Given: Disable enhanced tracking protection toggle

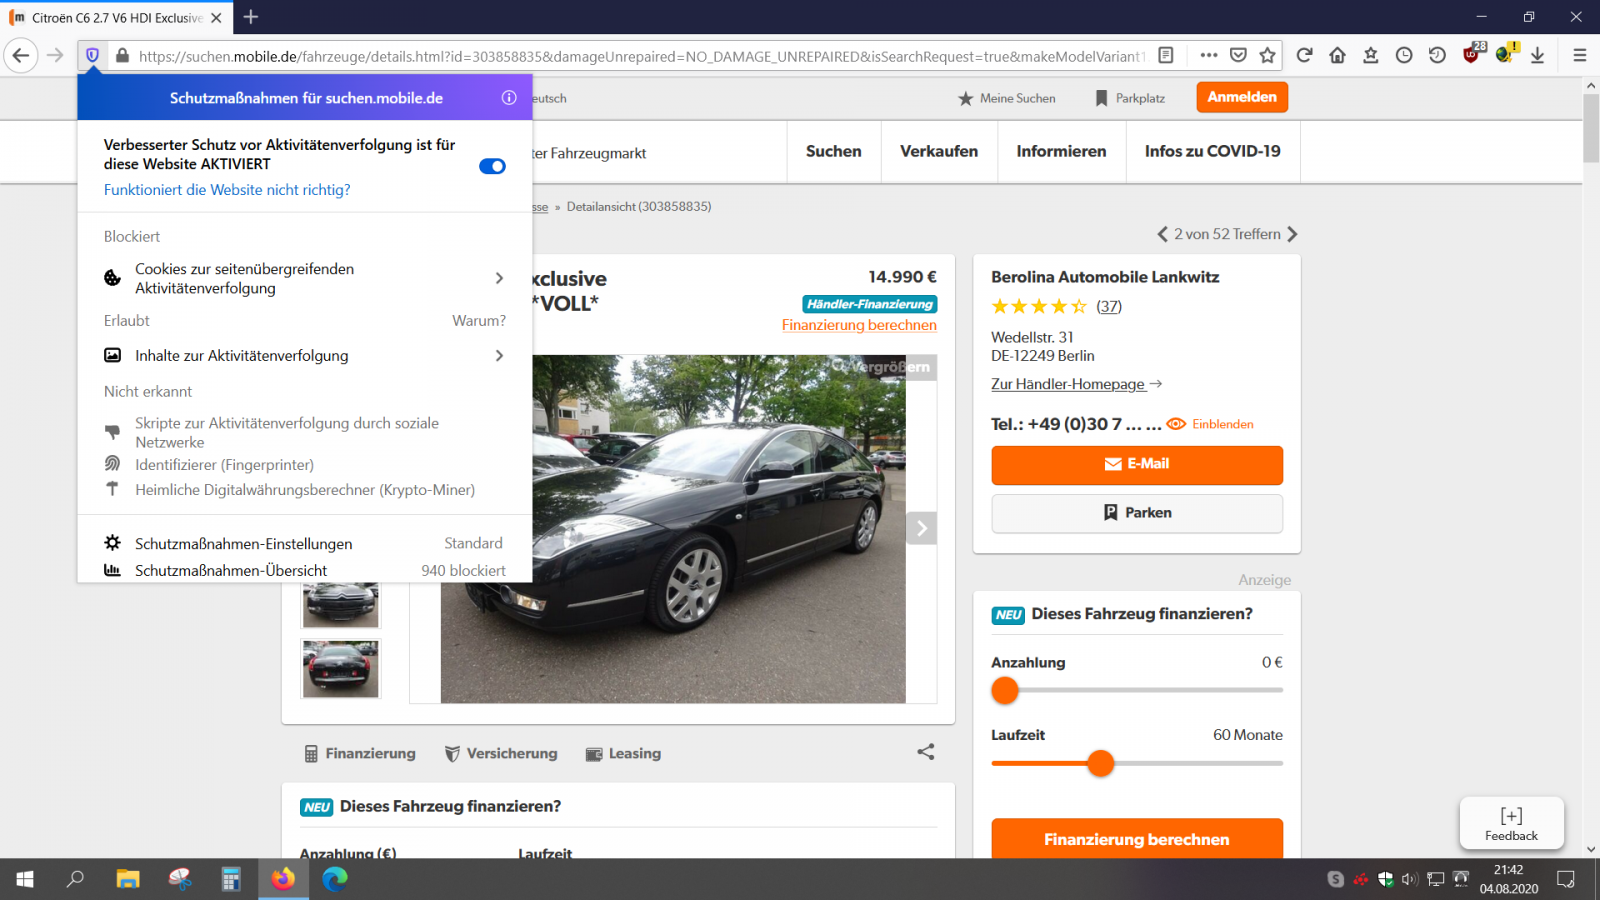Looking at the screenshot, I should 492,166.
